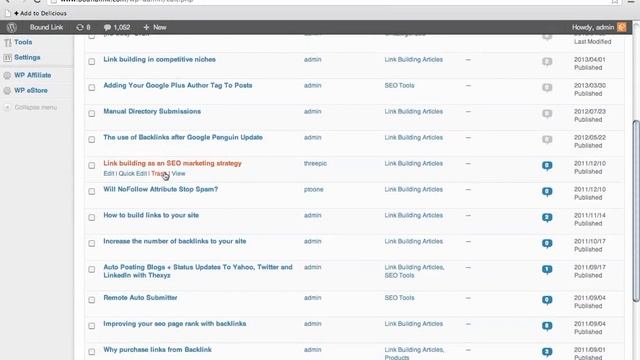Check the Manual Directory Submissions row
The width and height of the screenshot is (640, 360).
92,113
